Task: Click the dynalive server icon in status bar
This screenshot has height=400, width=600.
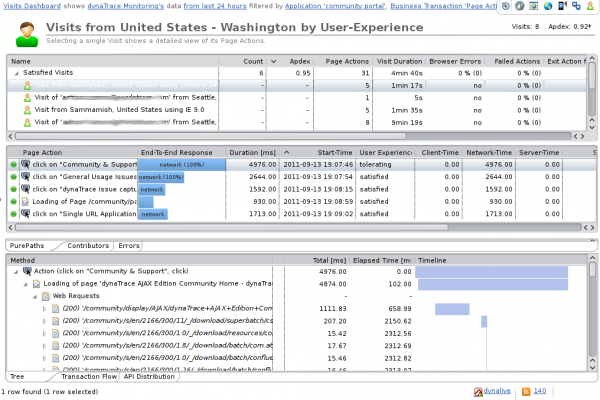Action: 478,392
